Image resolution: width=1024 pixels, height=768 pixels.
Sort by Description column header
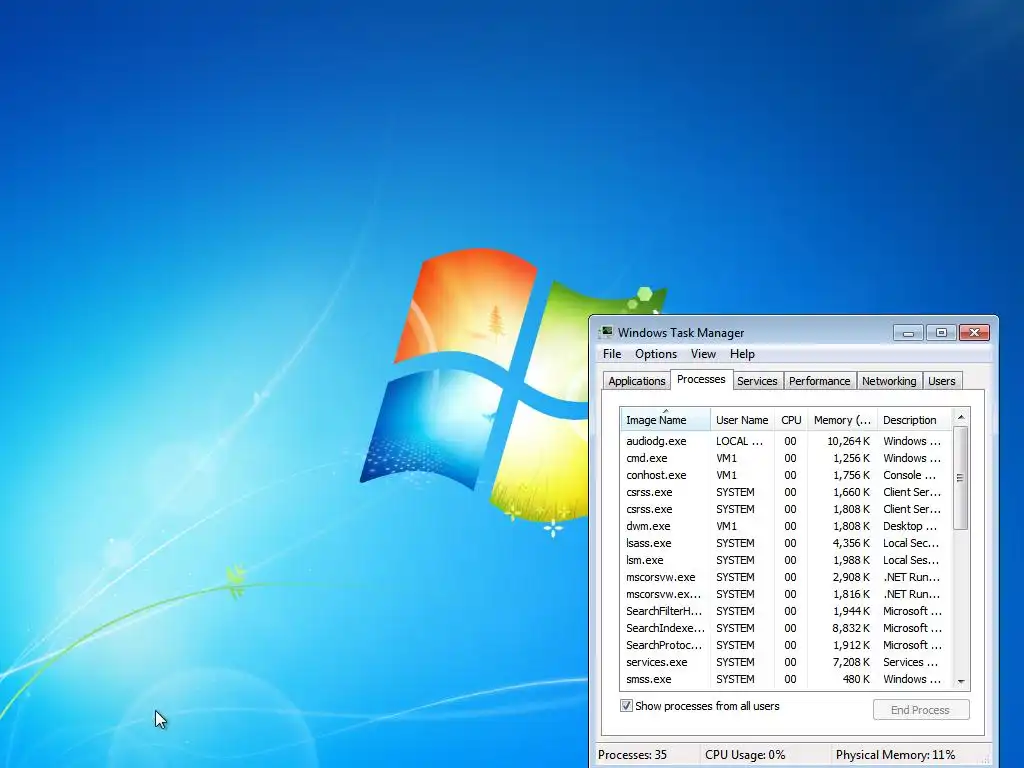point(914,420)
